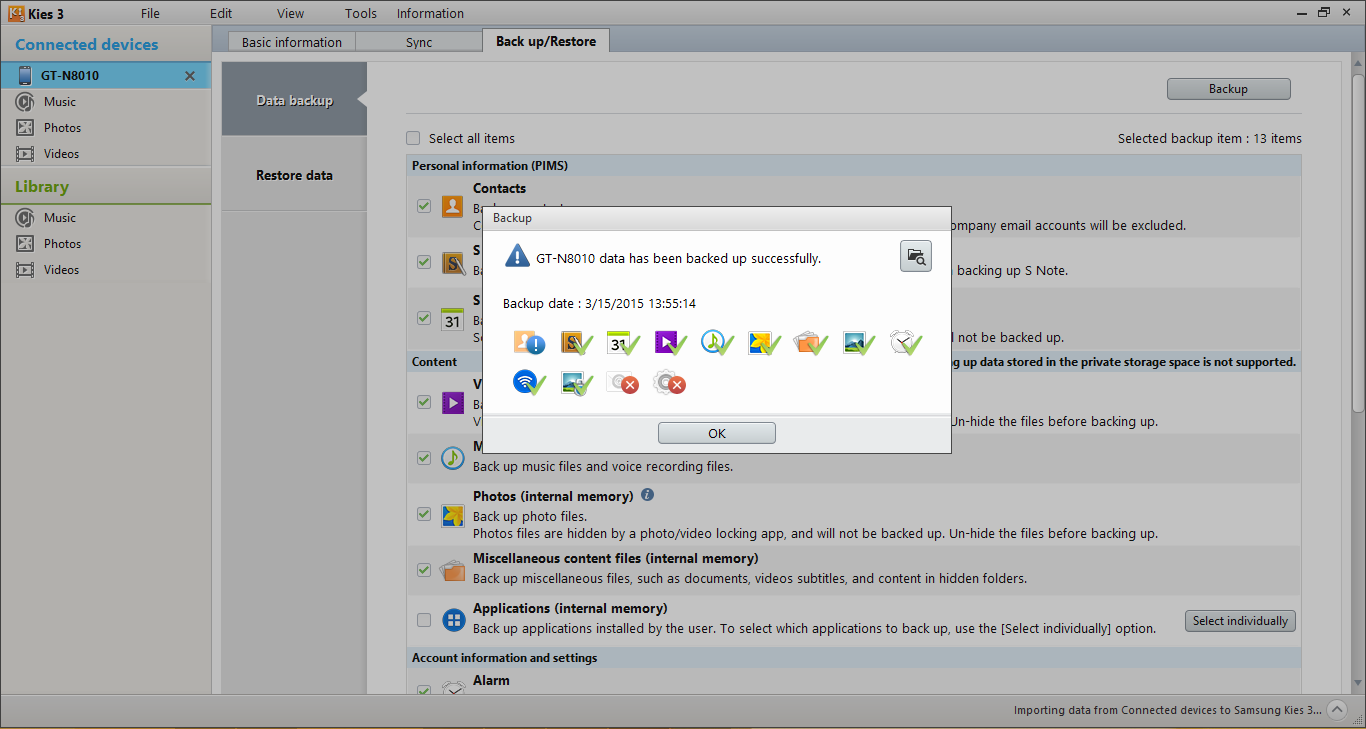Click the Applications (internal memory) icon
This screenshot has width=1366, height=729.
pos(453,620)
